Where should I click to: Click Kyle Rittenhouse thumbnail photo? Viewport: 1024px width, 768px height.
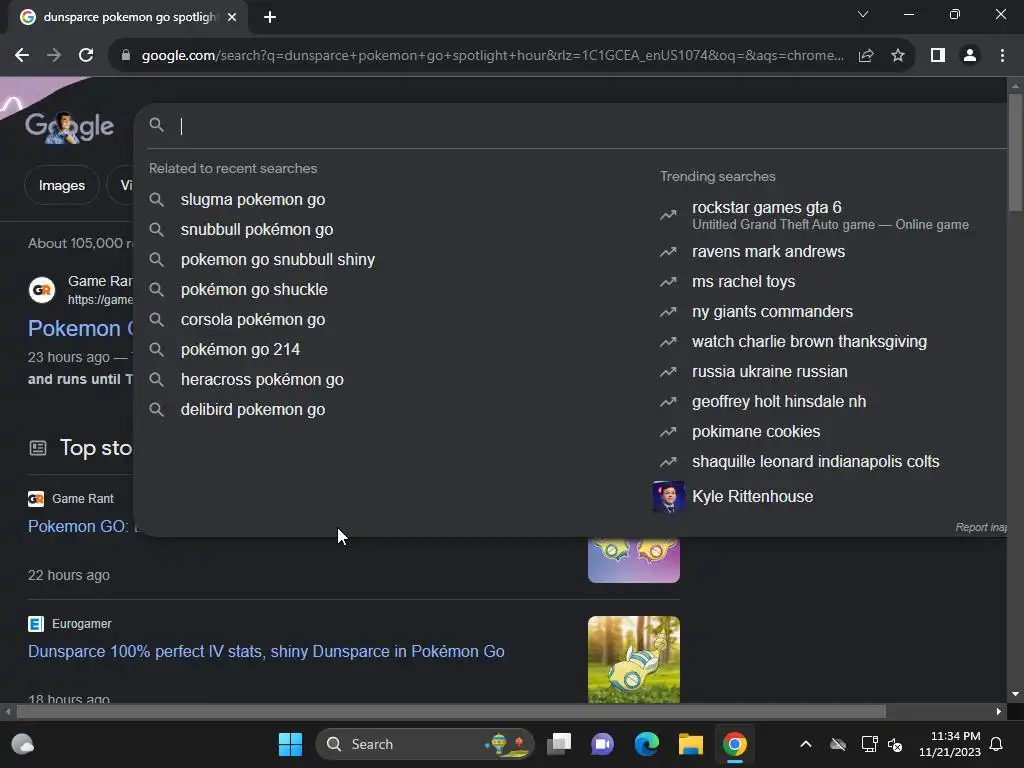(669, 497)
